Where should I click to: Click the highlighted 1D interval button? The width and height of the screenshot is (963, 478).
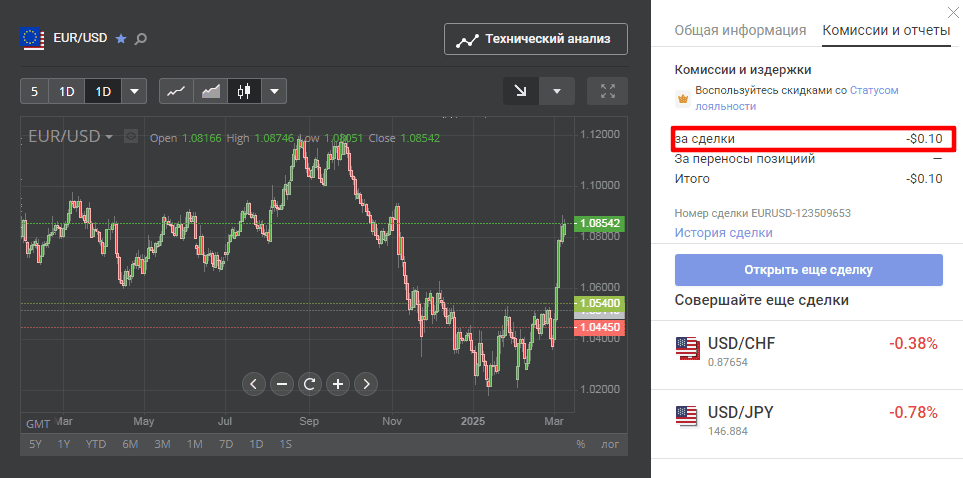click(x=103, y=92)
